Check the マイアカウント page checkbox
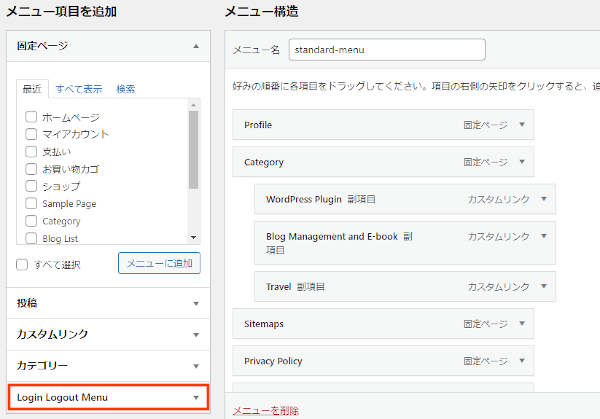 tap(31, 134)
